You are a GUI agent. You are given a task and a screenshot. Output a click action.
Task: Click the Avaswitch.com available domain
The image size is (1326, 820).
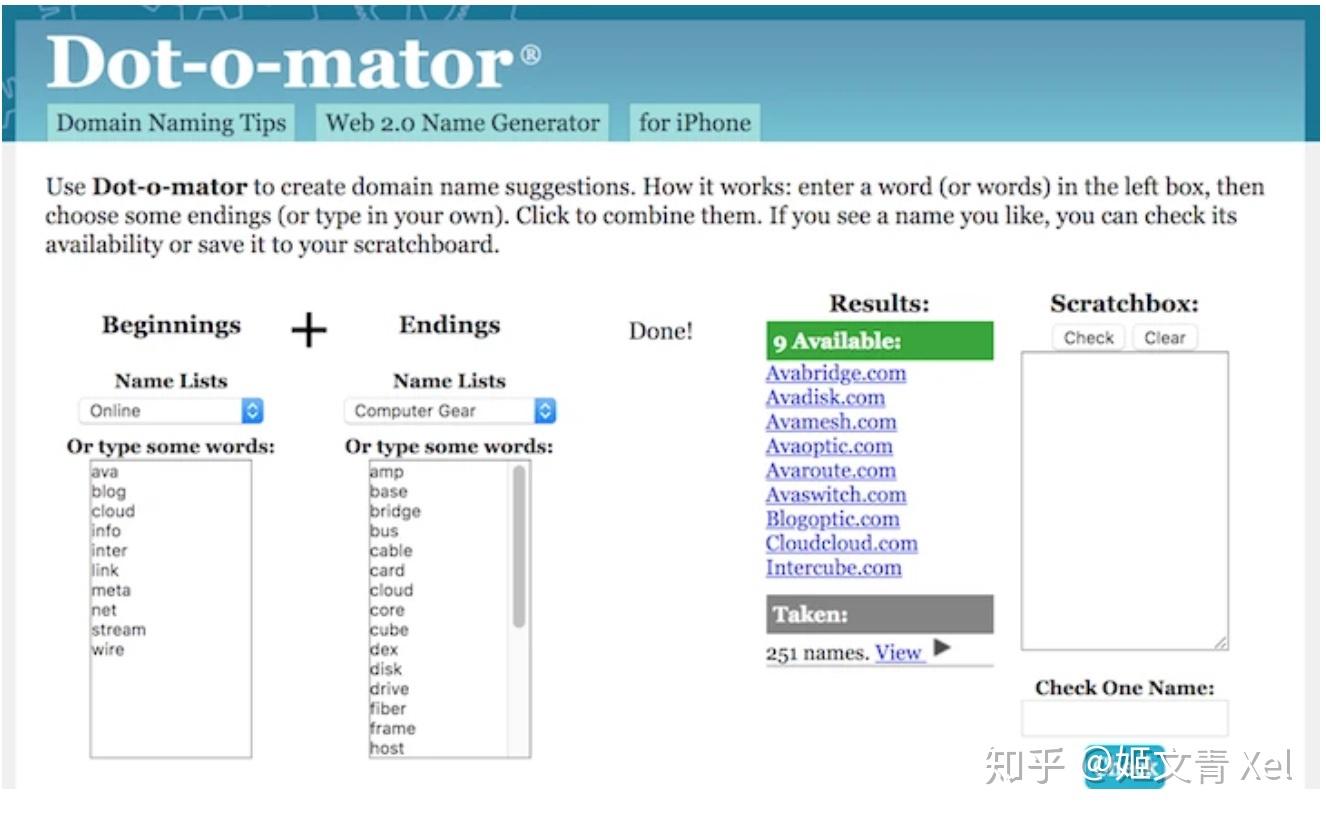(836, 495)
